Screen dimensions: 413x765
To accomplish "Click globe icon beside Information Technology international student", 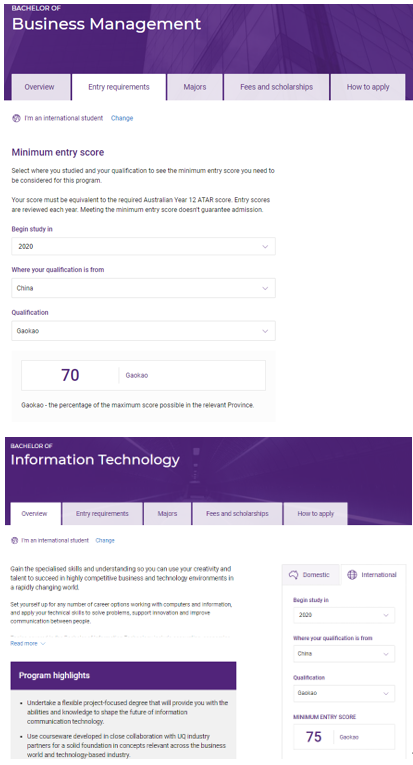I will tap(14, 541).
